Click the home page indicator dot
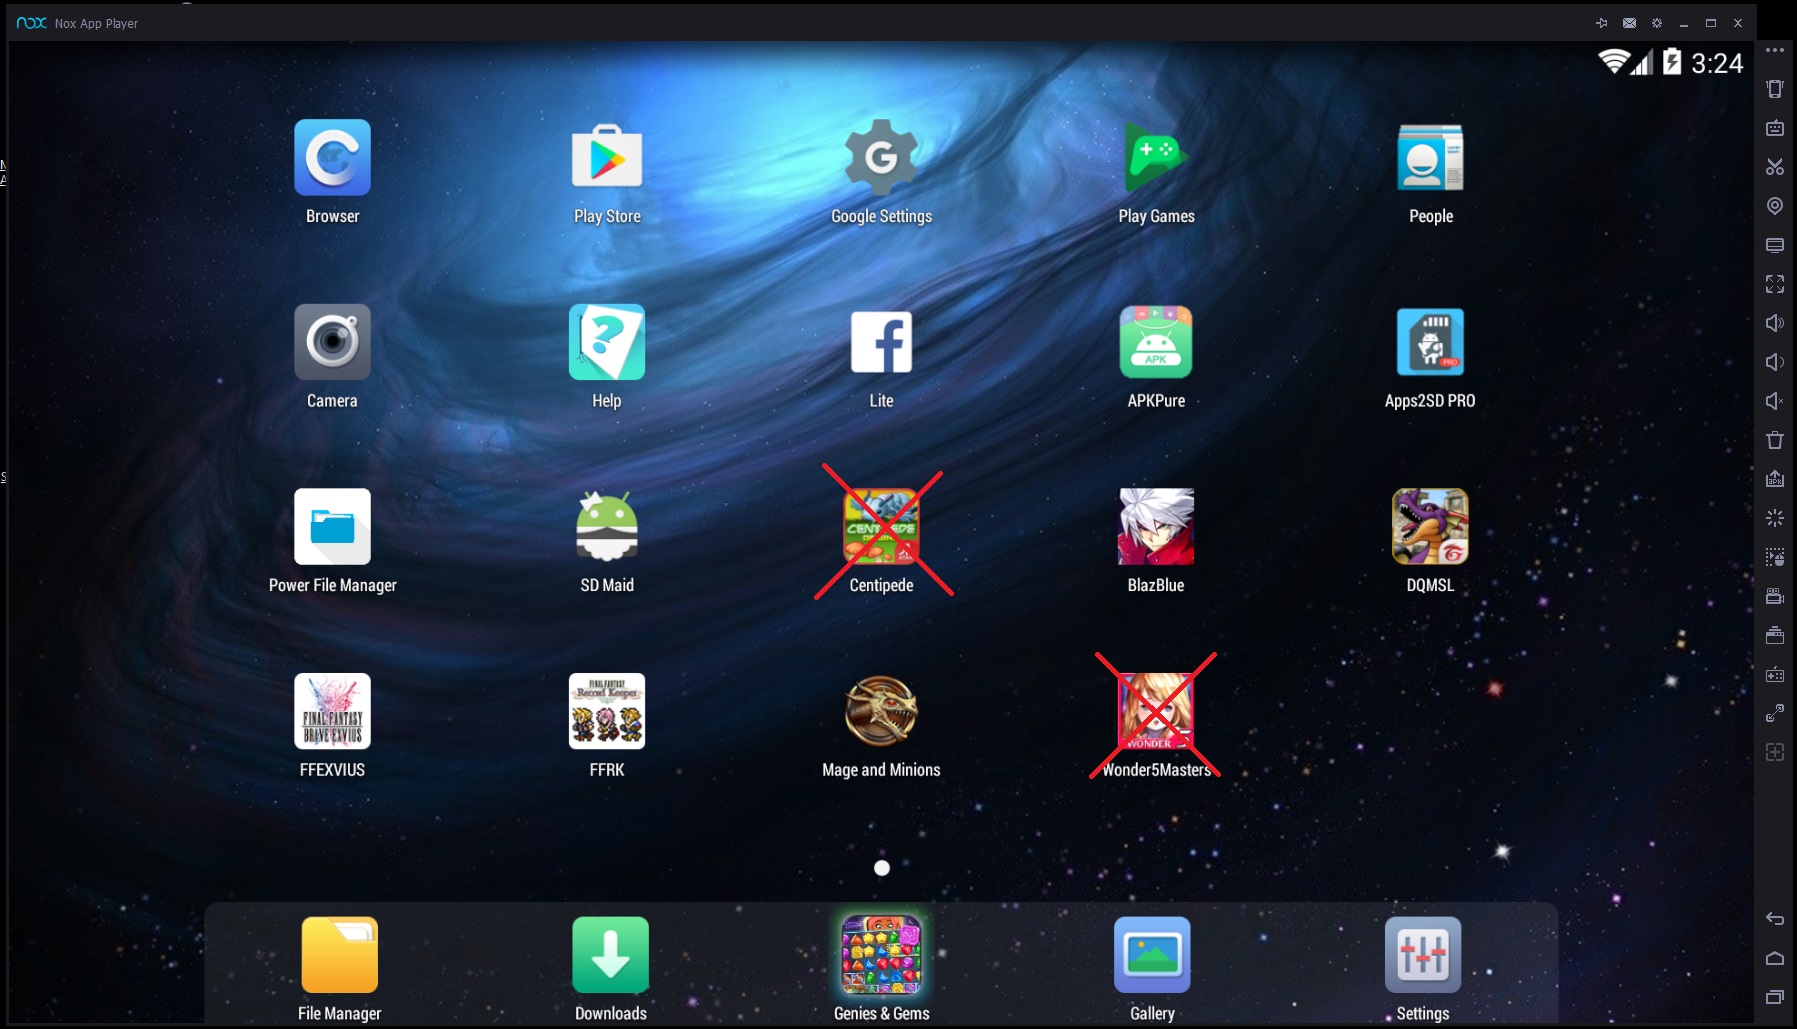 click(x=881, y=868)
